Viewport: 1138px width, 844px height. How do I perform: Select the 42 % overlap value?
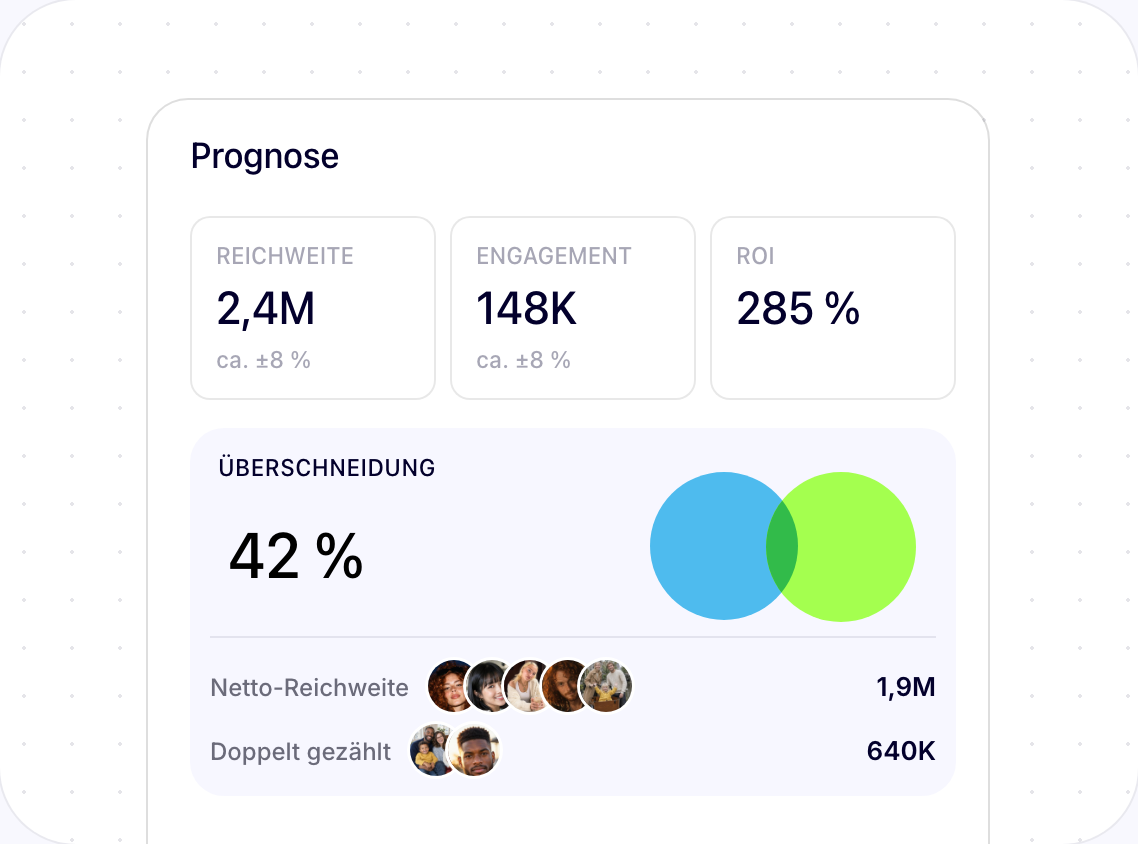tap(295, 557)
